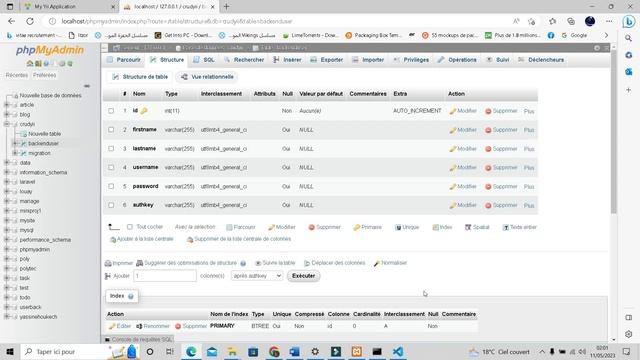Toggle the Tout cocher checkbox
Viewport: 640px width, 360px height.
[x=130, y=227]
